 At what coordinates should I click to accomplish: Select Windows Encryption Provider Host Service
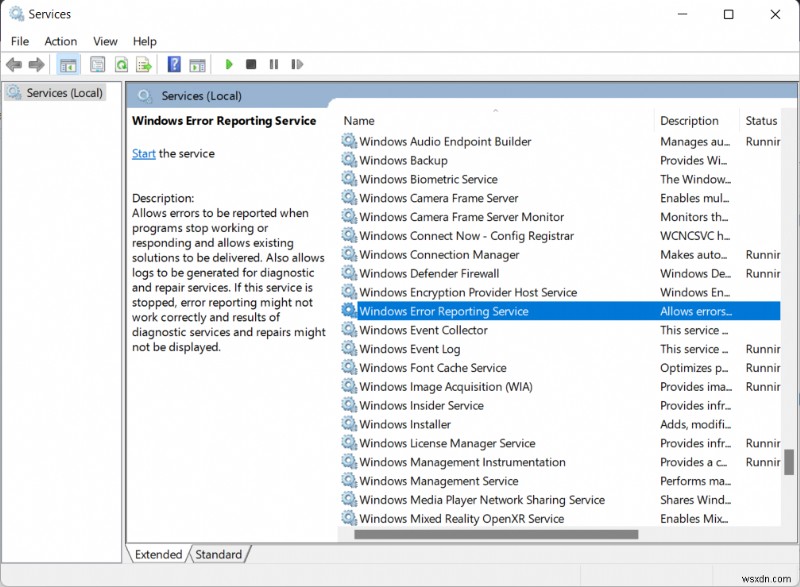click(560, 292)
